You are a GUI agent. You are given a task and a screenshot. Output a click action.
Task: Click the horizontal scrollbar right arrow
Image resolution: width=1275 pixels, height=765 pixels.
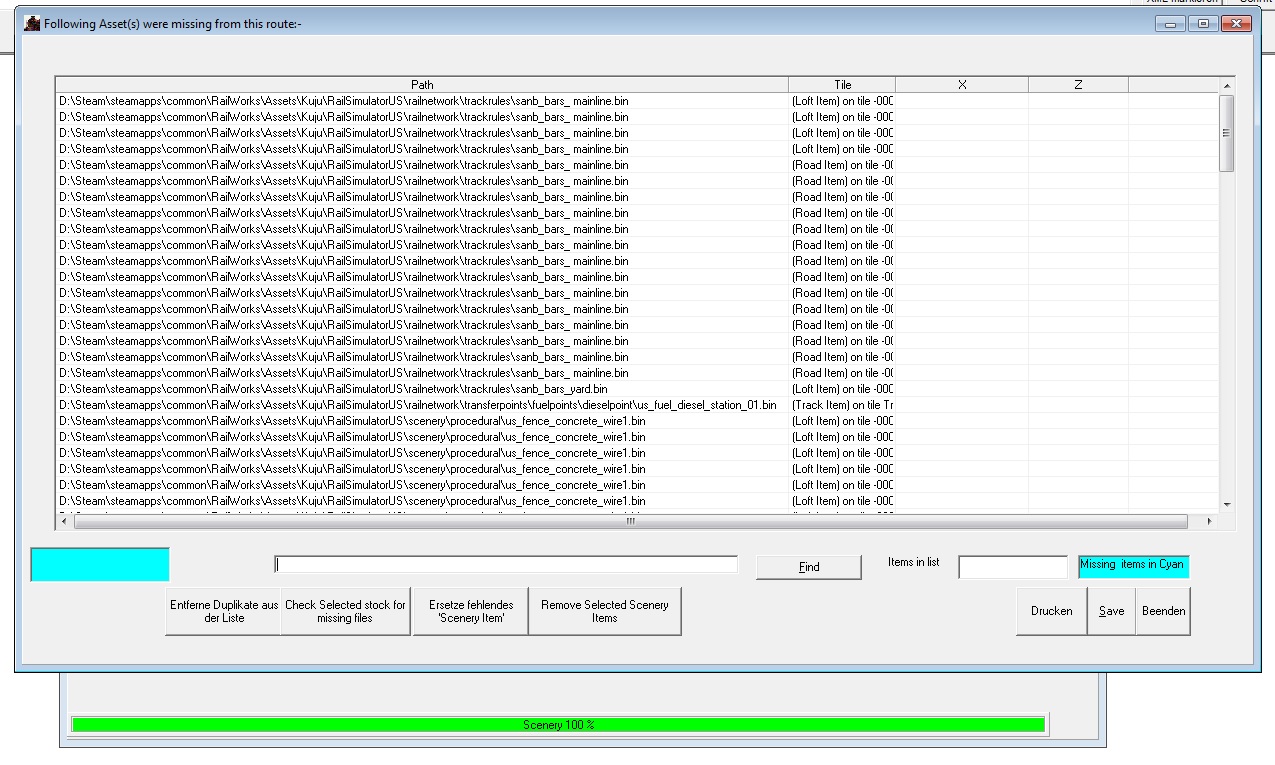click(x=1209, y=521)
